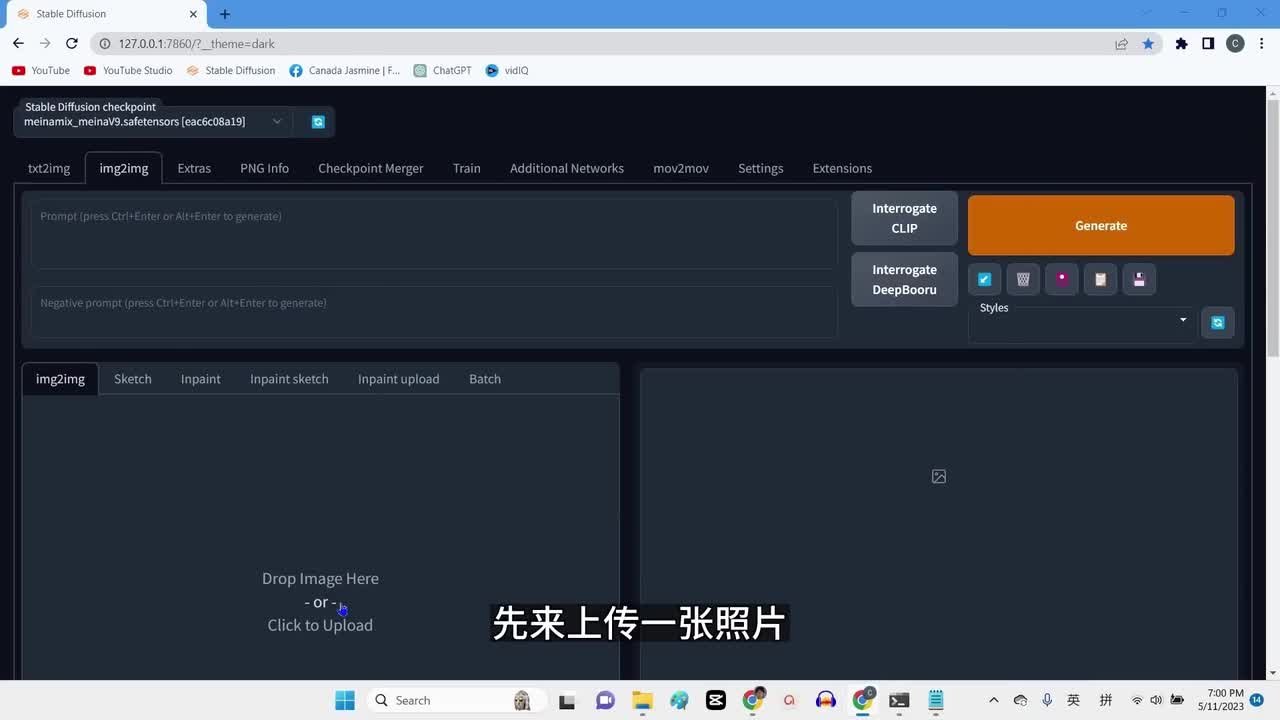The width and height of the screenshot is (1280, 720).
Task: Open CapCut from the Windows taskbar
Action: (x=715, y=700)
